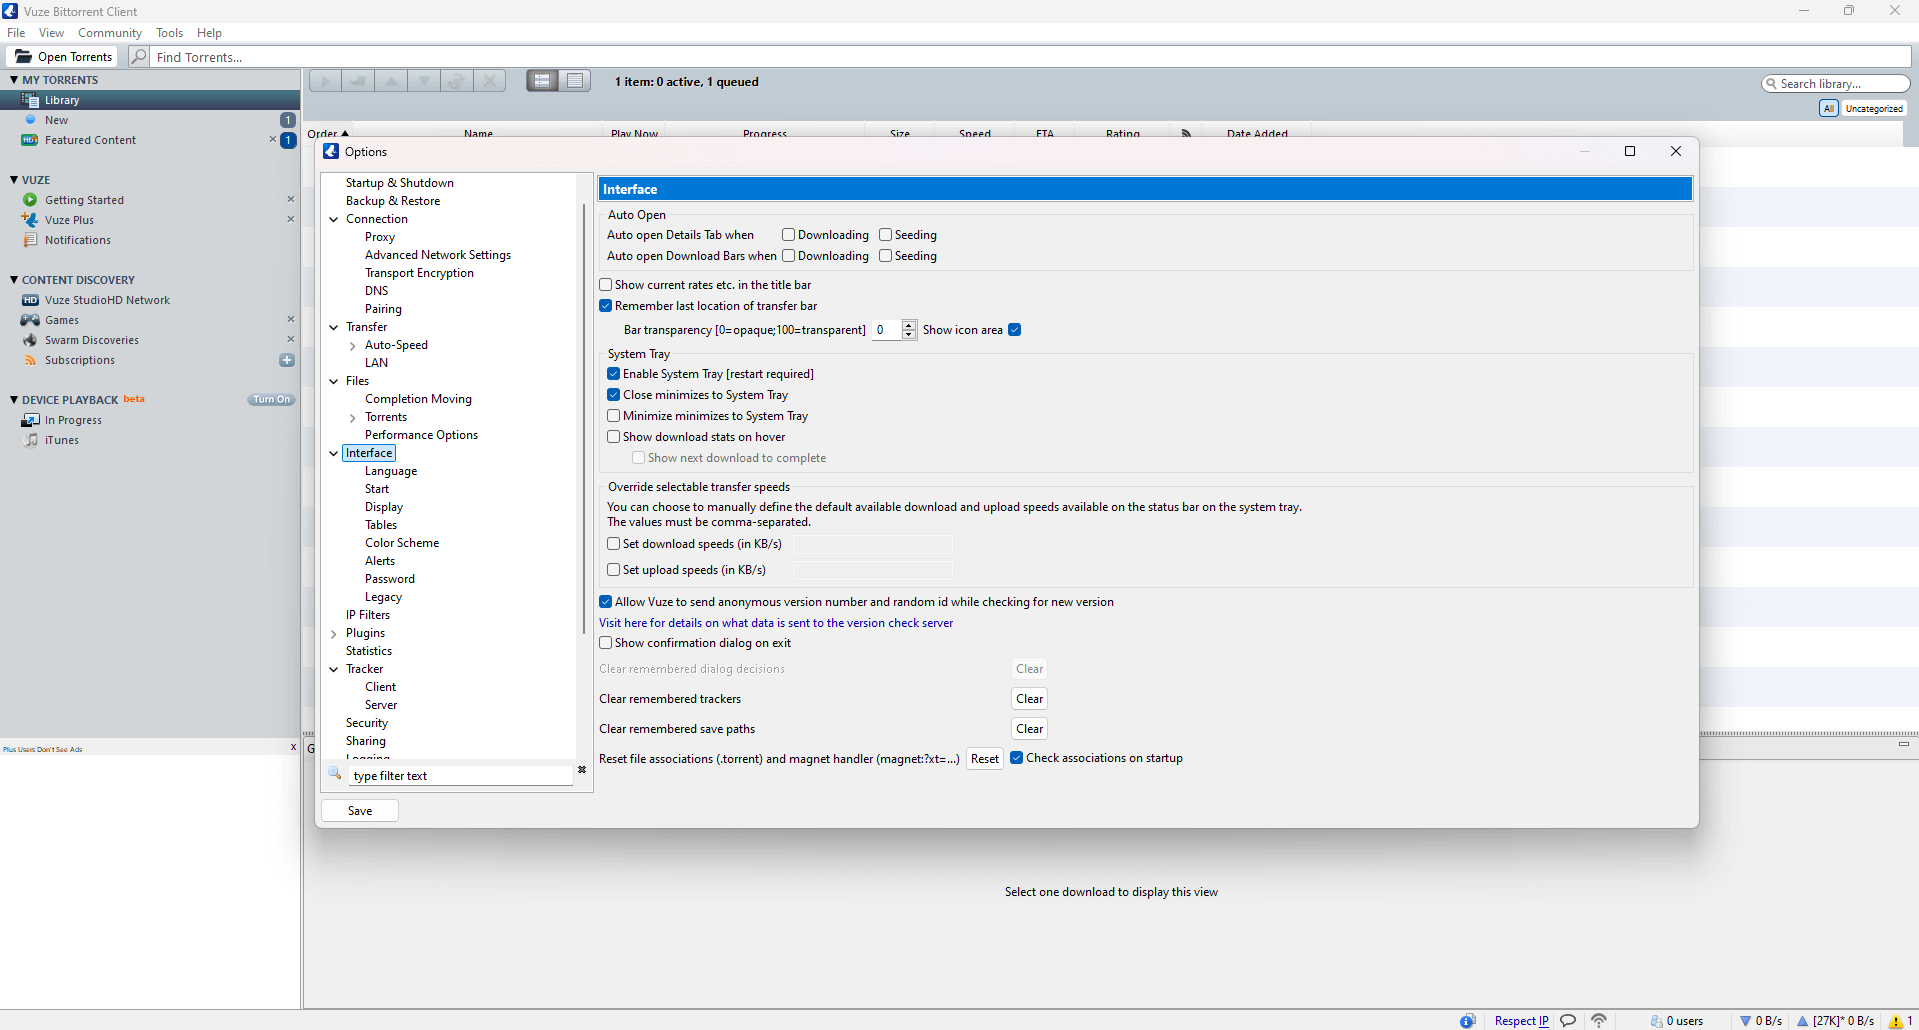Open the version check server details link
1919x1030 pixels.
click(776, 623)
